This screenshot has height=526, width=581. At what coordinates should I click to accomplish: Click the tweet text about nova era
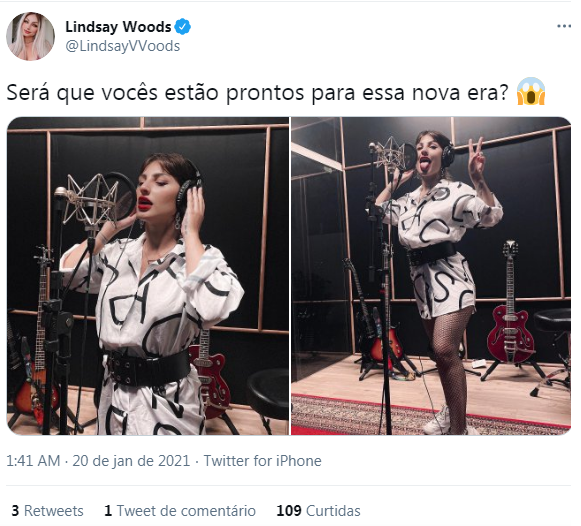(x=258, y=92)
